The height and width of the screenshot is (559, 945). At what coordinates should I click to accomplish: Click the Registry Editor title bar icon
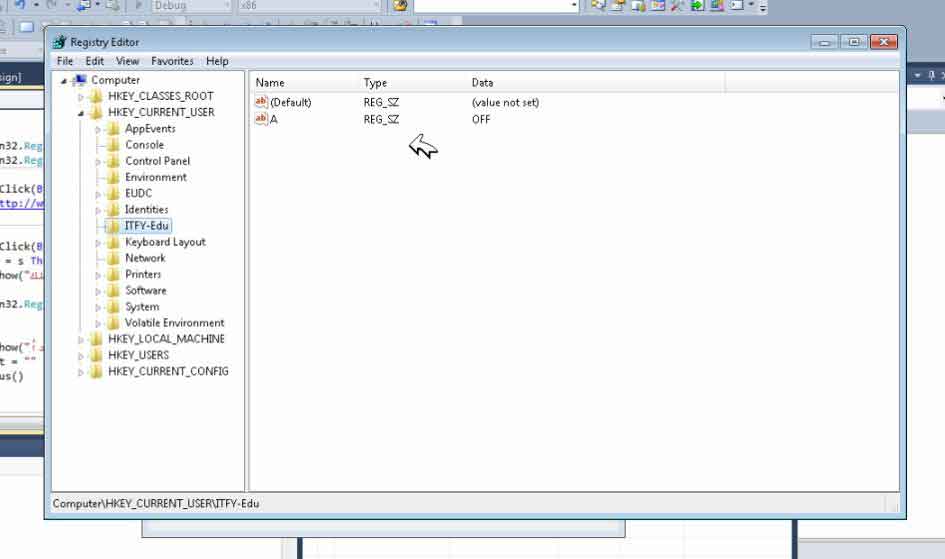pos(58,42)
